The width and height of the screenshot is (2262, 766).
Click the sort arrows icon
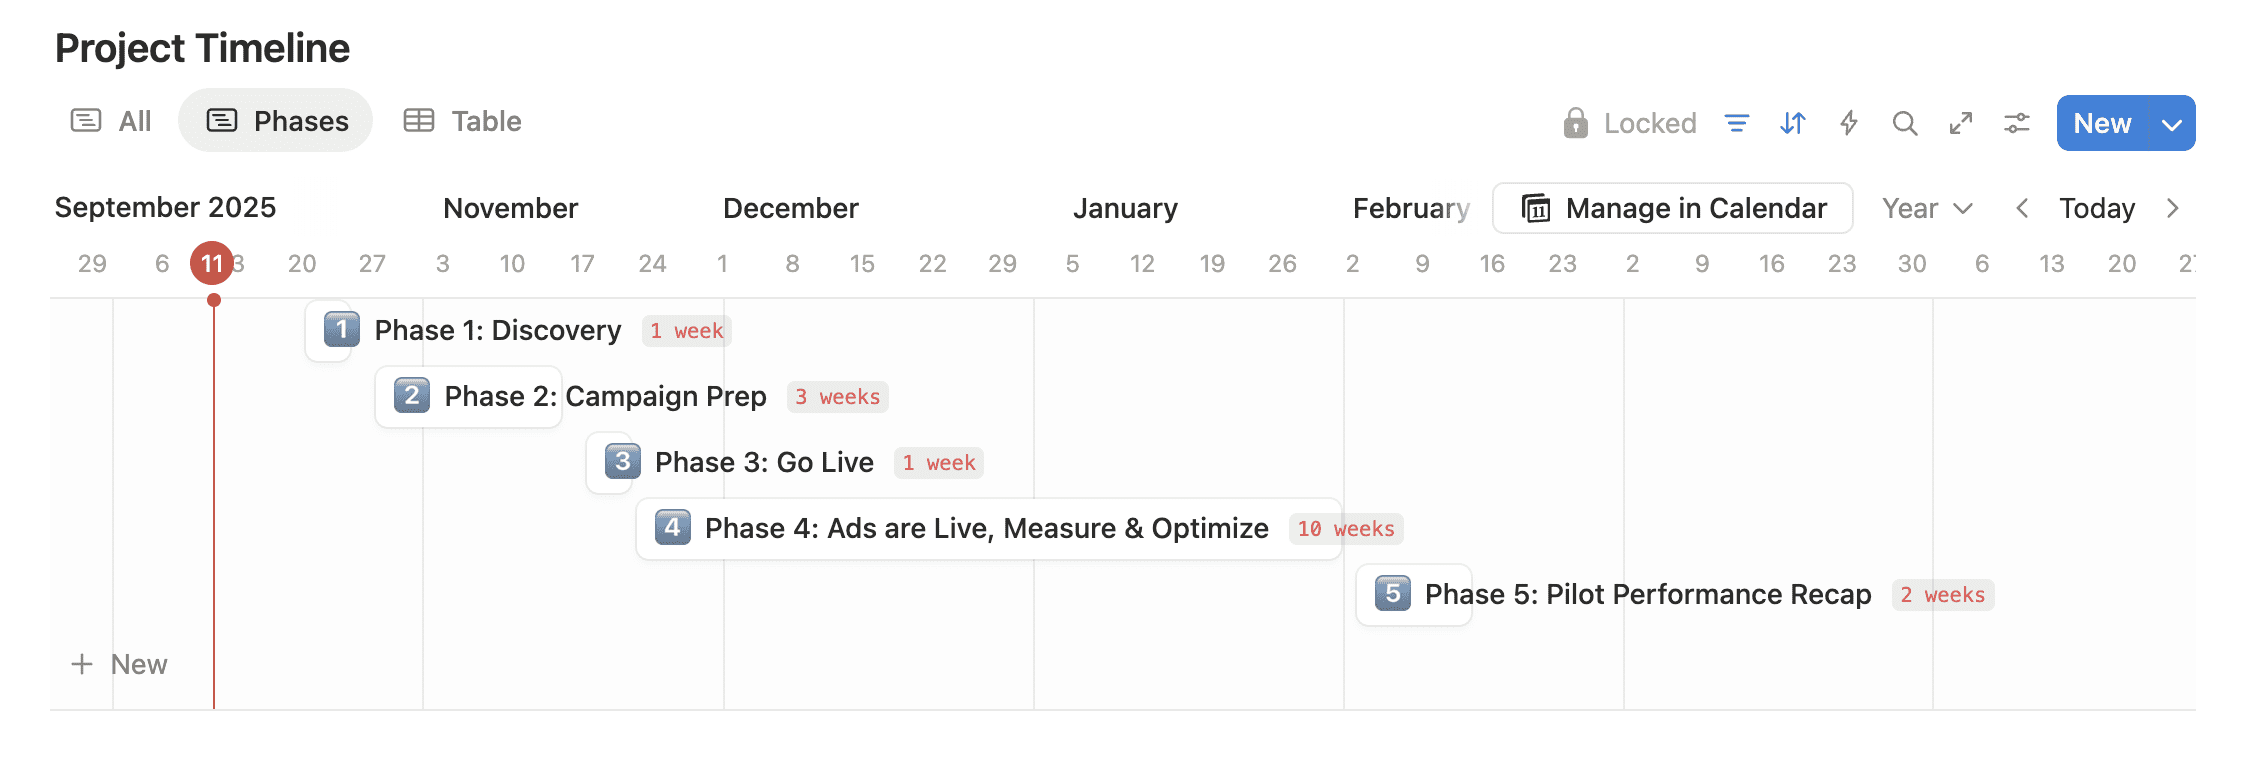(1792, 122)
